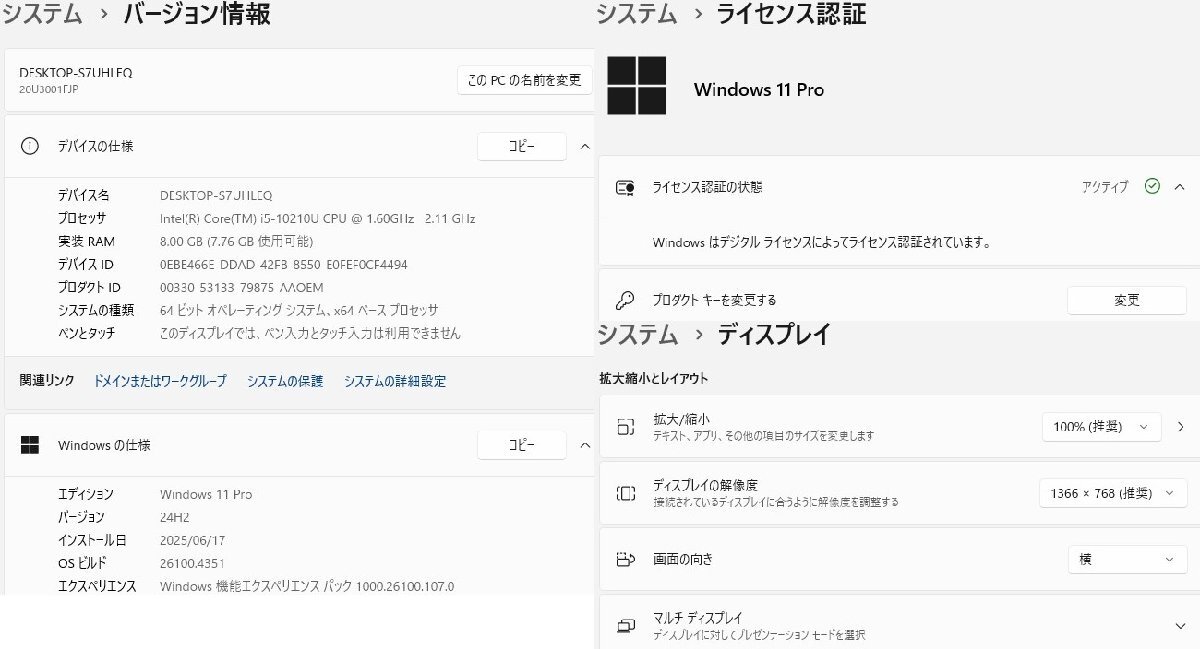This screenshot has height=649, width=1200.
Task: Click the ペンとタッチ label
Action: pyautogui.click(x=87, y=333)
